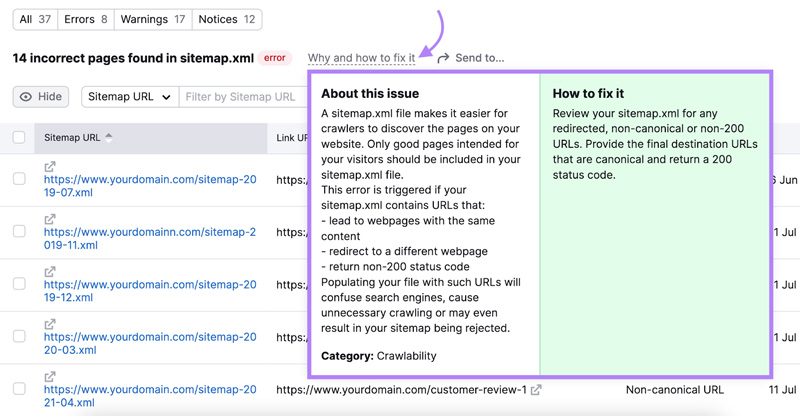Open external link icon for sitemap-2019-07.xml
800x416 pixels.
(50, 166)
